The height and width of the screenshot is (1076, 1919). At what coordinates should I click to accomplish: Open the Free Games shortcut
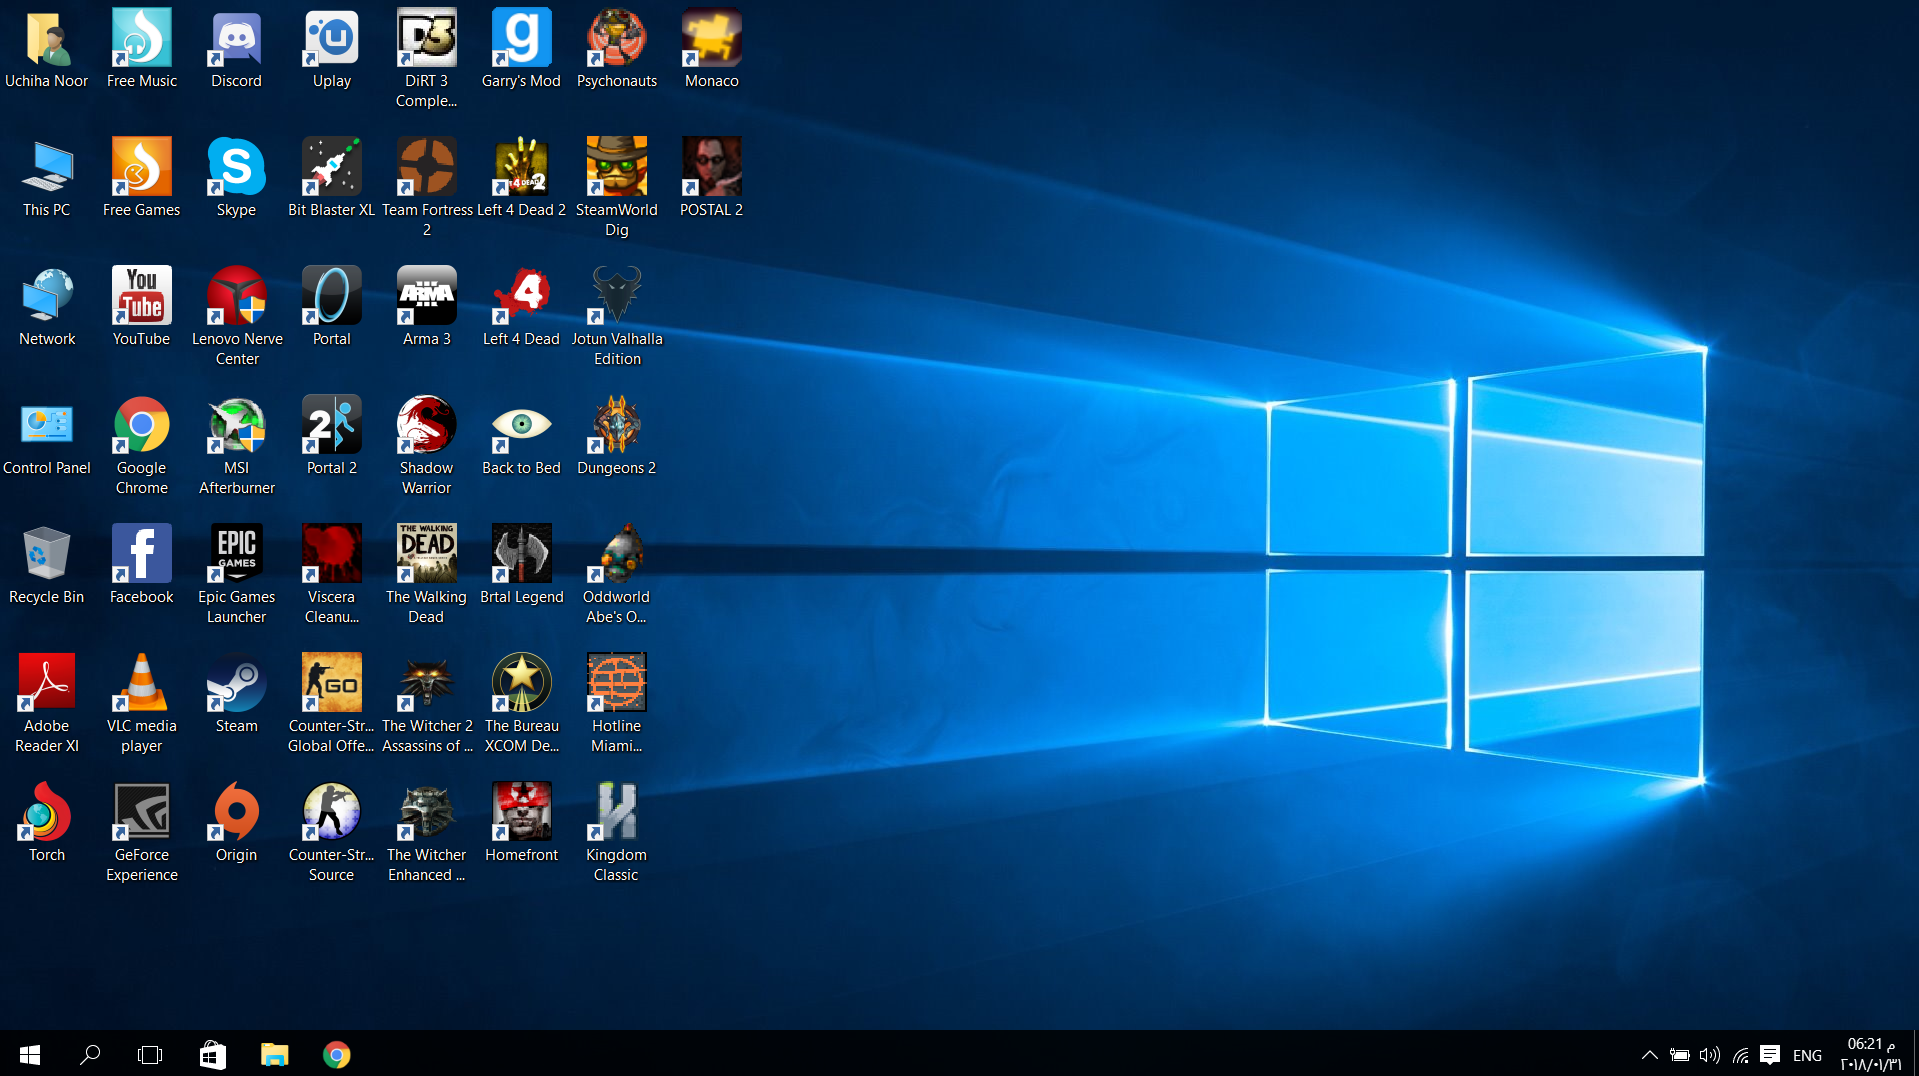pos(142,167)
